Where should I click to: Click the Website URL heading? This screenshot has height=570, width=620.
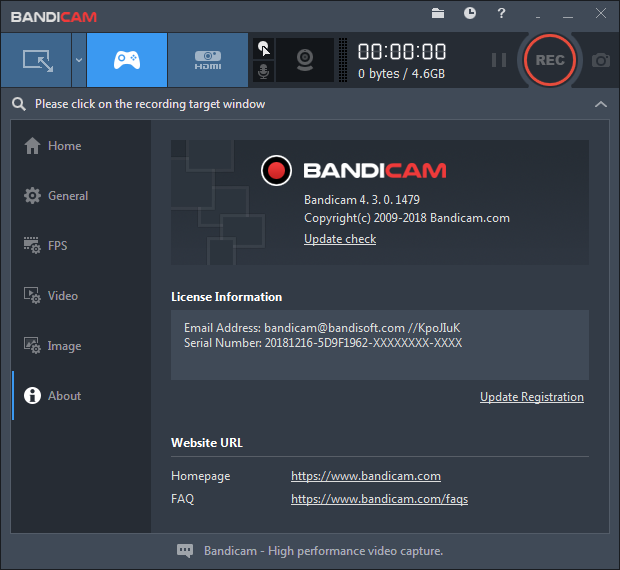tap(207, 443)
